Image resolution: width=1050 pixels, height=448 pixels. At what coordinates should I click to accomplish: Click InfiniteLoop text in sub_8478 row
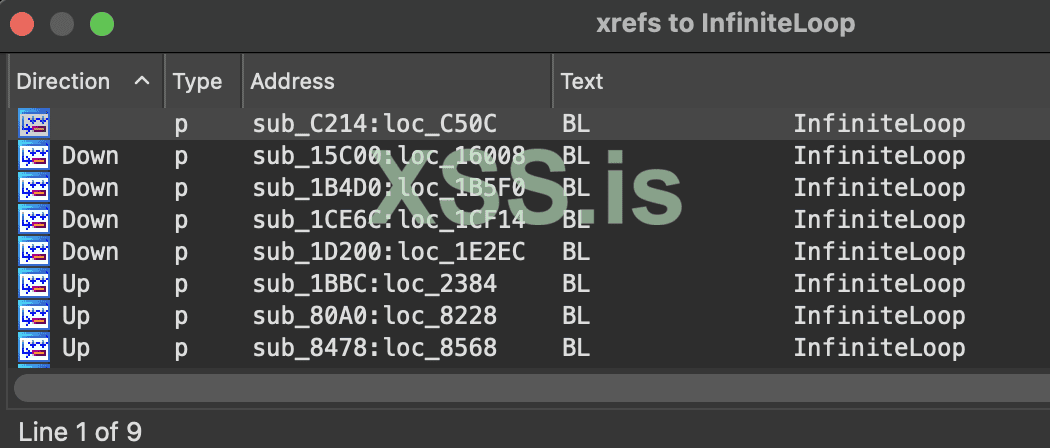point(879,348)
